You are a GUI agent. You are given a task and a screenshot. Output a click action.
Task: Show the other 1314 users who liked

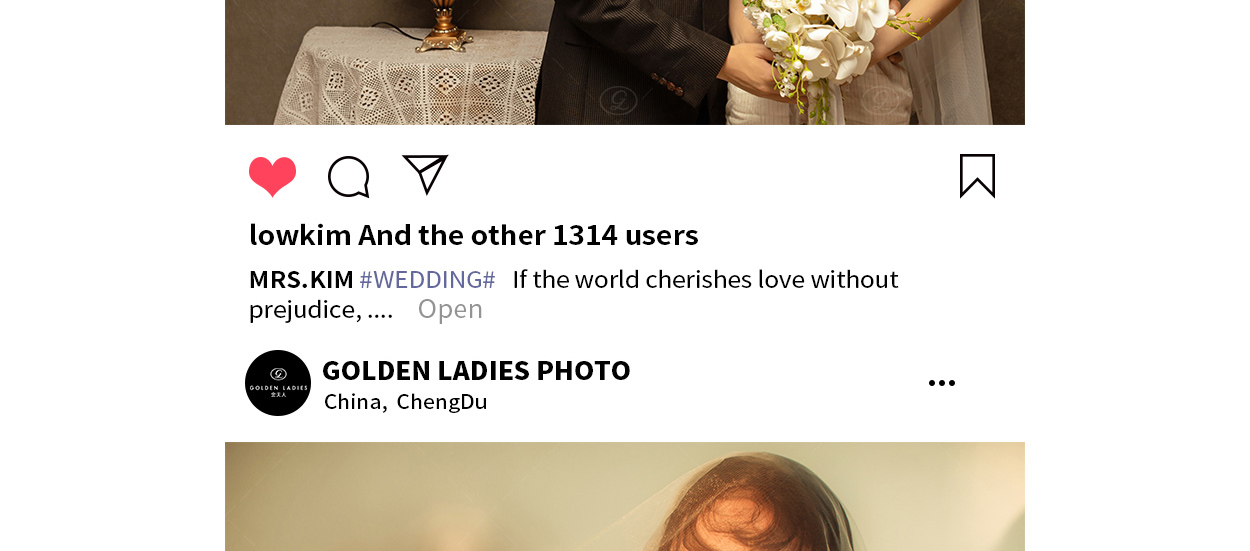pyautogui.click(x=528, y=236)
